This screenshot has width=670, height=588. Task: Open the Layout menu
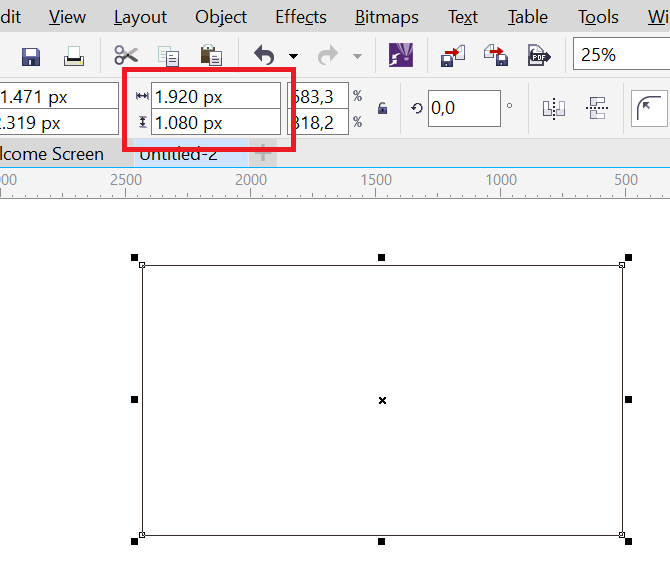(x=140, y=17)
